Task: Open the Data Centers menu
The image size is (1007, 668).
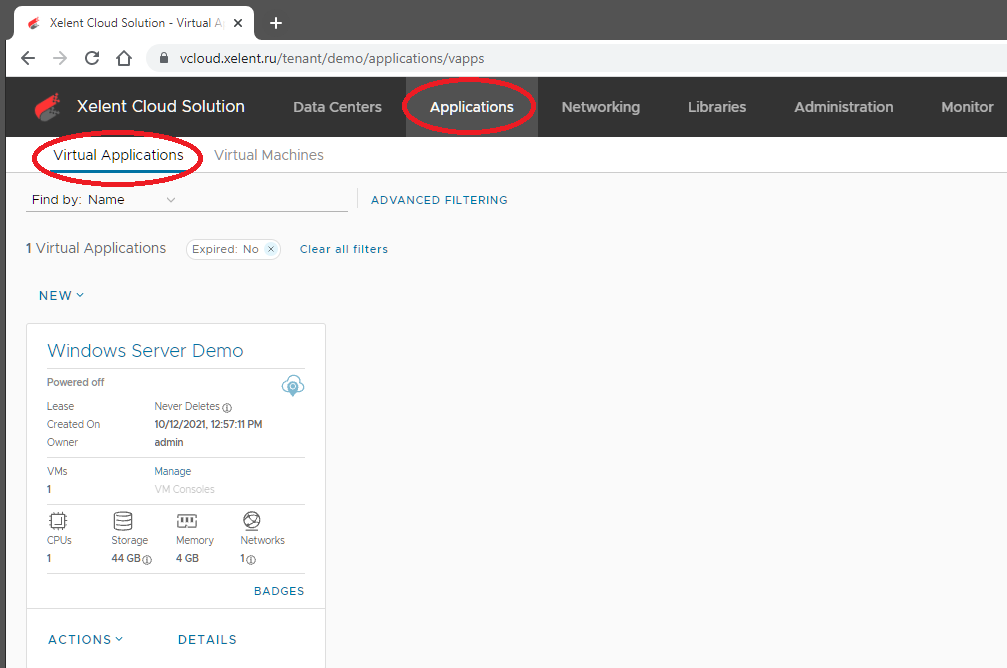Action: (337, 107)
